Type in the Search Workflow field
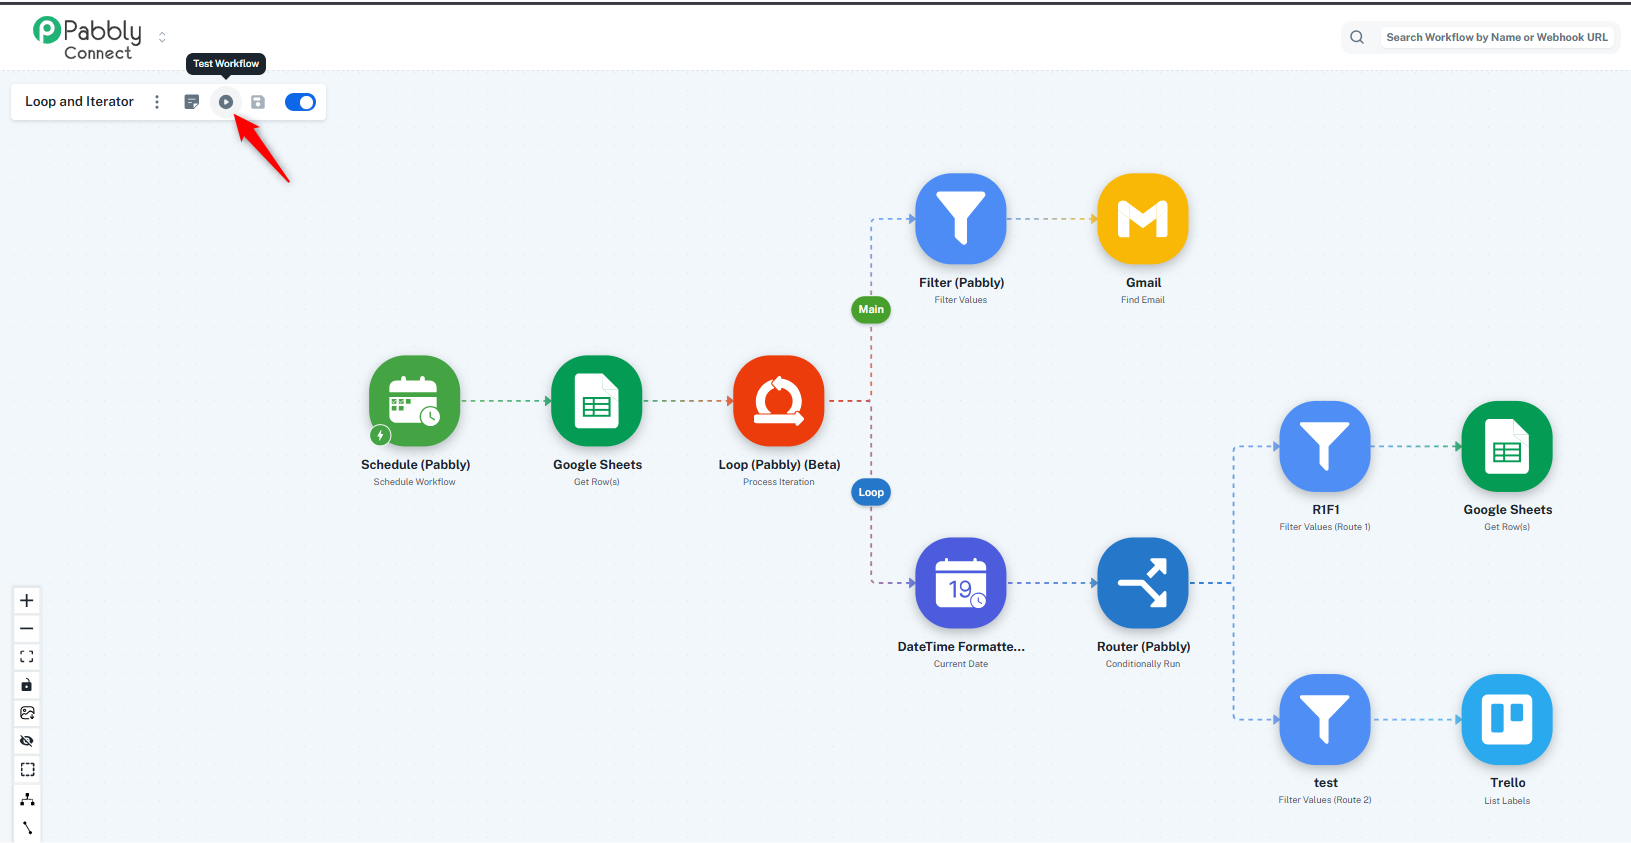This screenshot has height=843, width=1631. click(1496, 37)
